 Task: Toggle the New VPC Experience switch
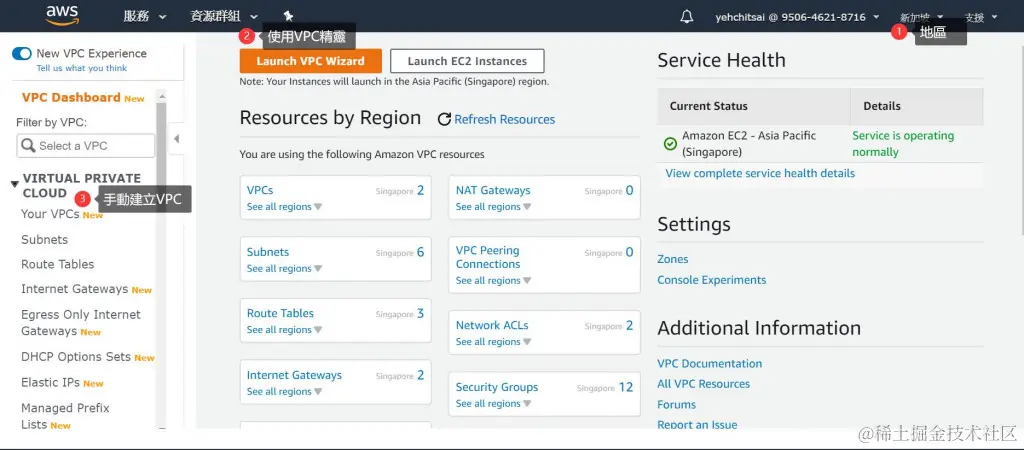coord(22,54)
